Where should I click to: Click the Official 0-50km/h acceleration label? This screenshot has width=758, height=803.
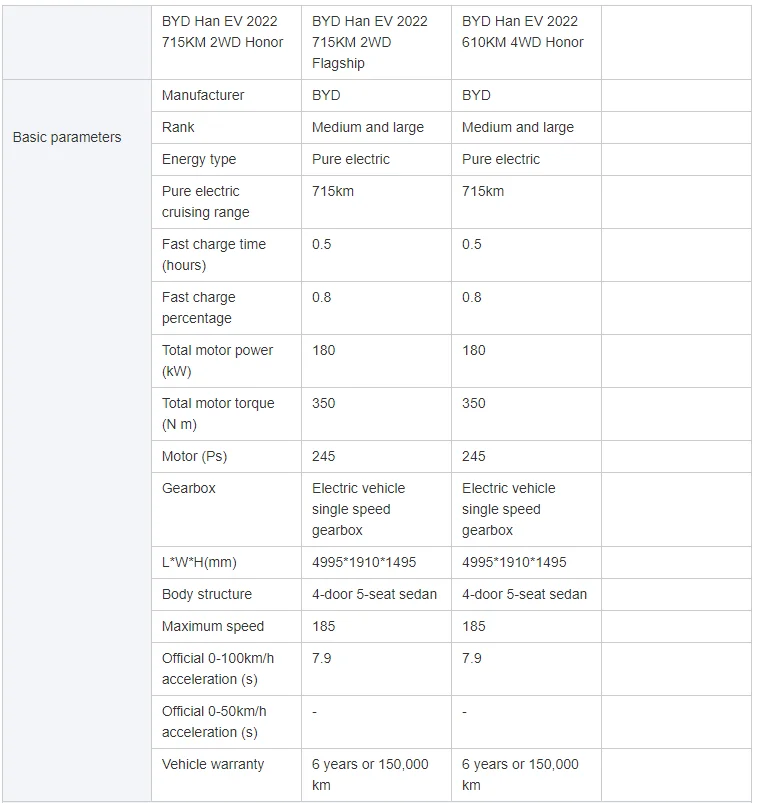point(214,721)
